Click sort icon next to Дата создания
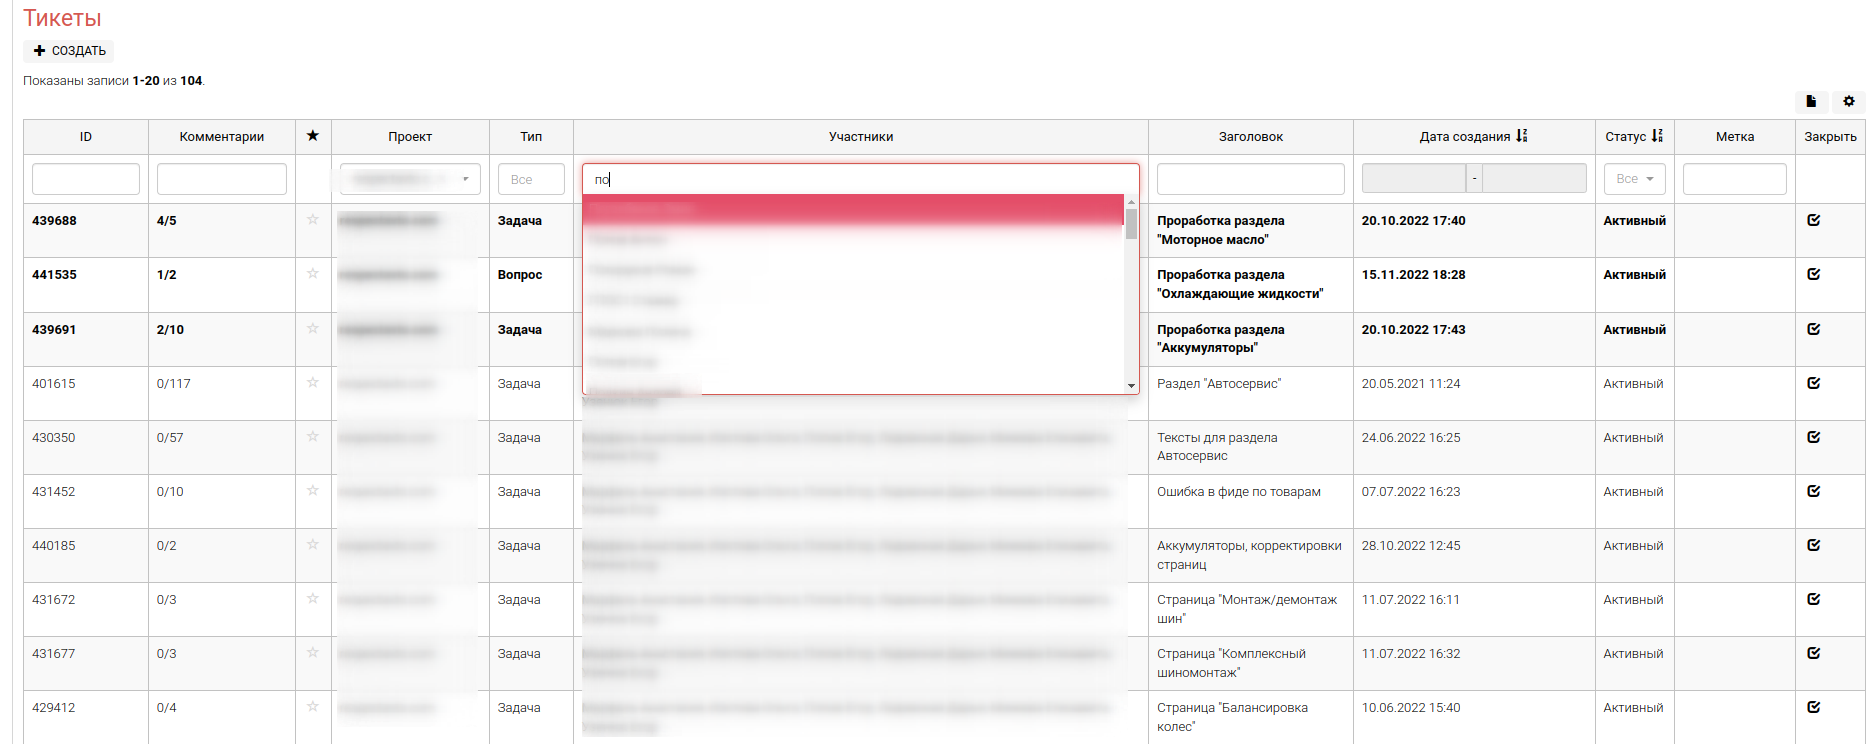Image resolution: width=1870 pixels, height=744 pixels. click(1522, 136)
